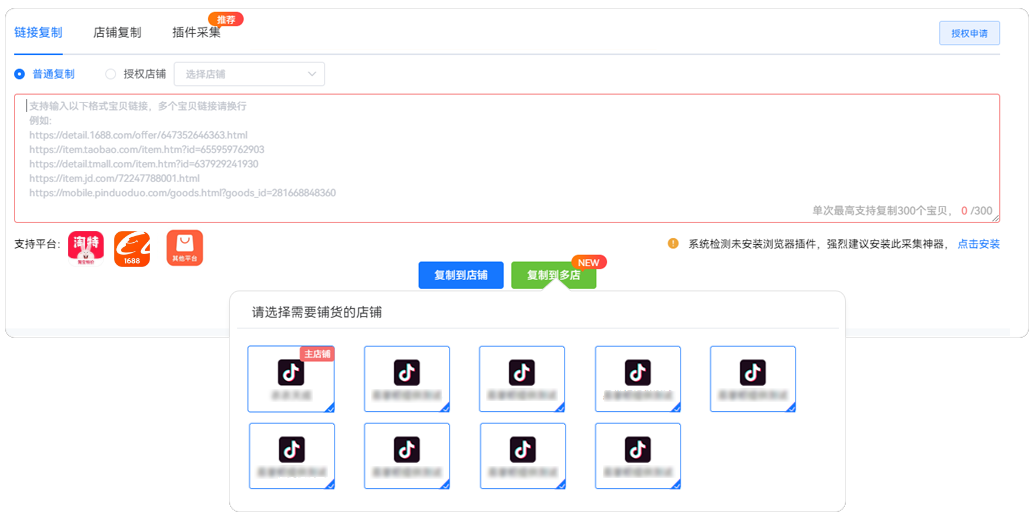
Task: Switch to the 插件采集 tab
Action: (196, 32)
